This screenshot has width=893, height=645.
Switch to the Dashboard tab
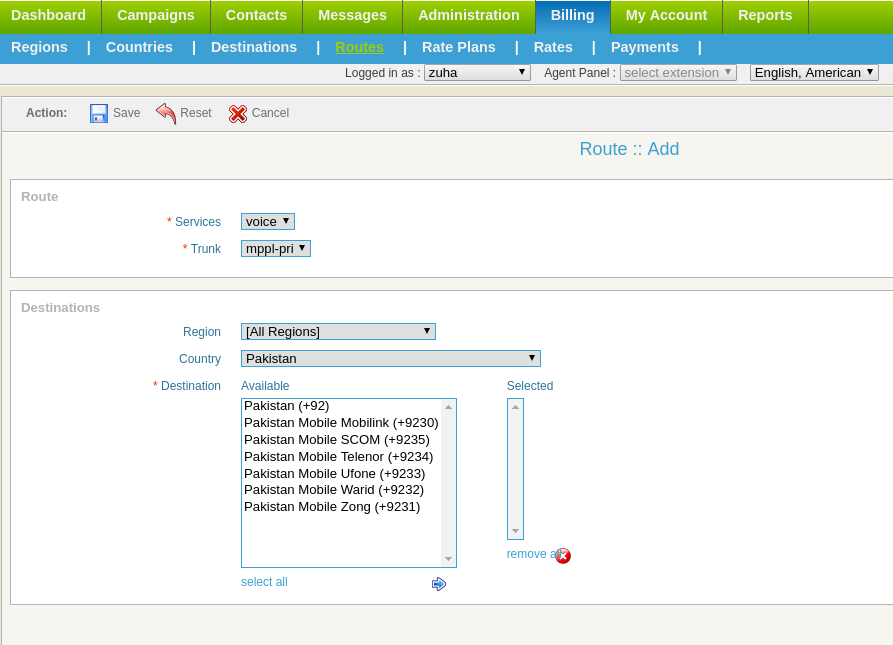click(x=48, y=15)
